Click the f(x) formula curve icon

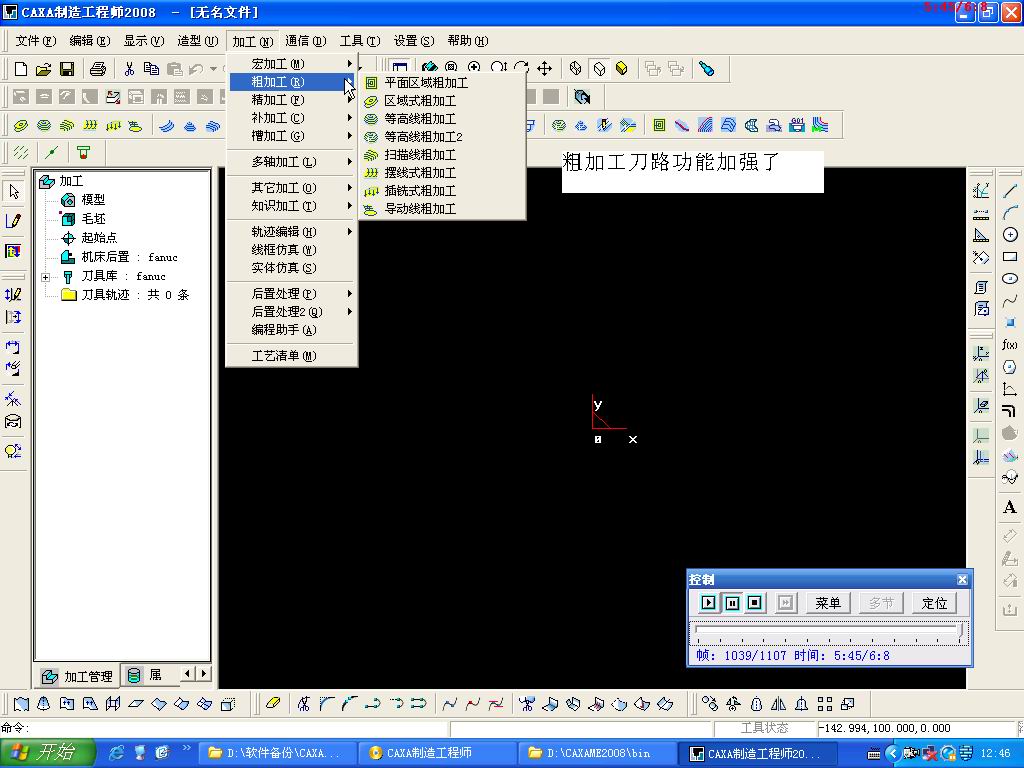coord(1010,345)
